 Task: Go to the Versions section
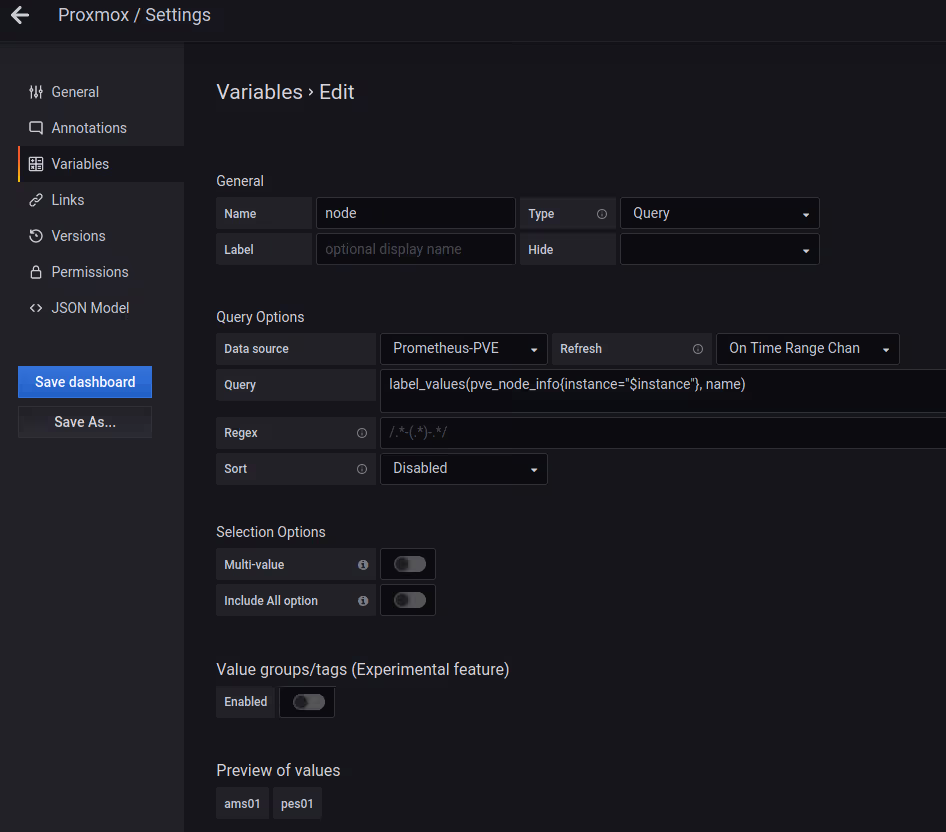pyautogui.click(x=78, y=236)
